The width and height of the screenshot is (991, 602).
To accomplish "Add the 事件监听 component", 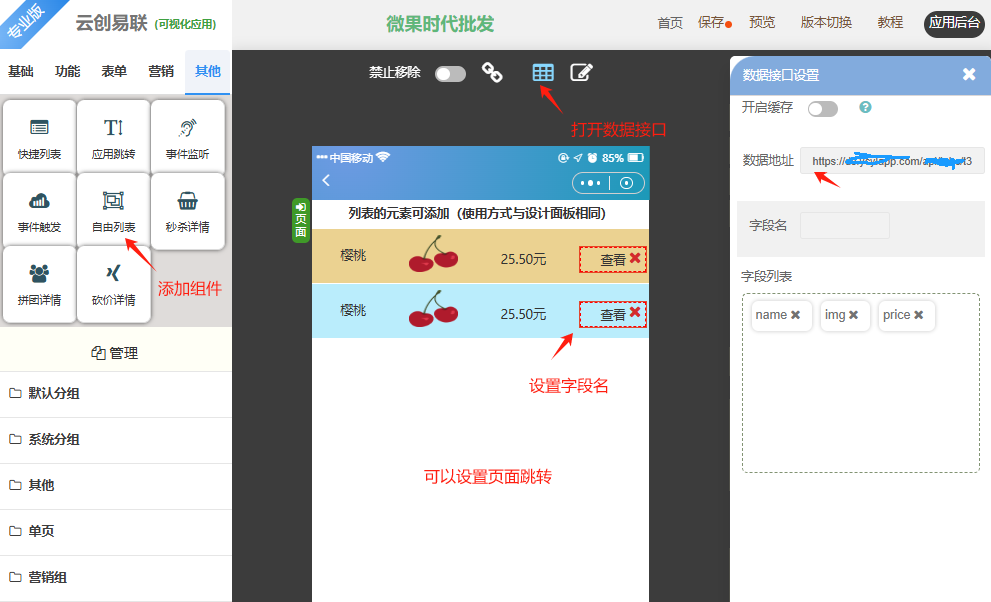I will pyautogui.click(x=187, y=137).
